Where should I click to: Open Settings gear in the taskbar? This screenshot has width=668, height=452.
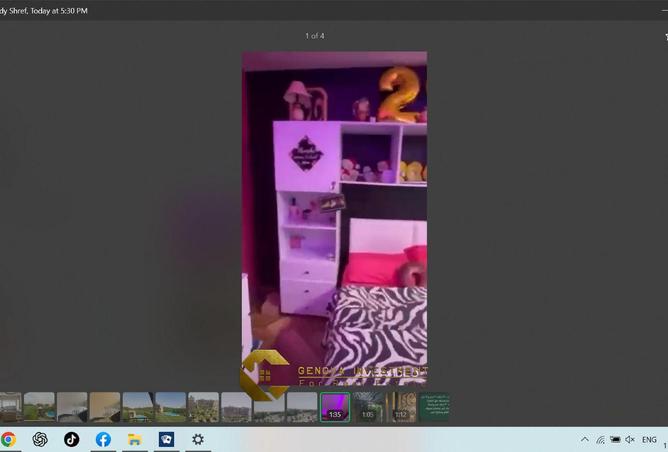point(198,439)
